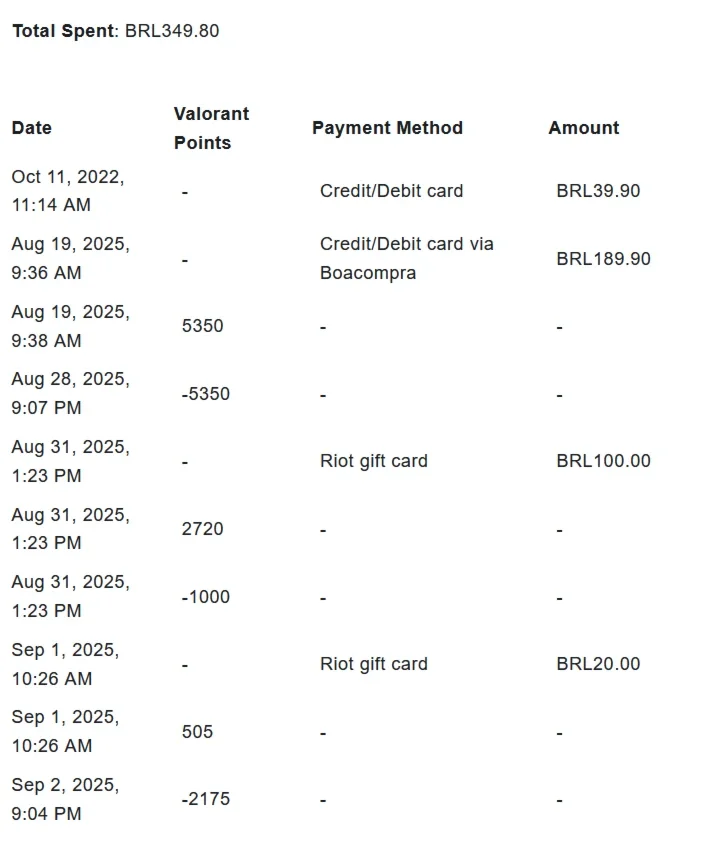Screen dimensions: 722x852
Task: Click the -2175 Valorant Points value
Action: pos(205,799)
